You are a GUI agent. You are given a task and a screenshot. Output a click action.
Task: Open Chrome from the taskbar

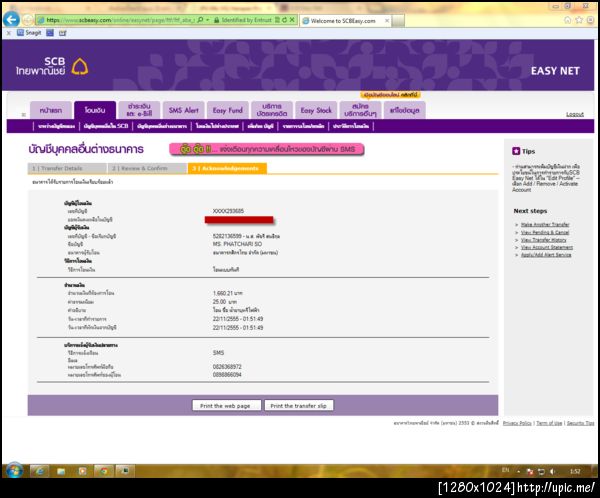104,471
